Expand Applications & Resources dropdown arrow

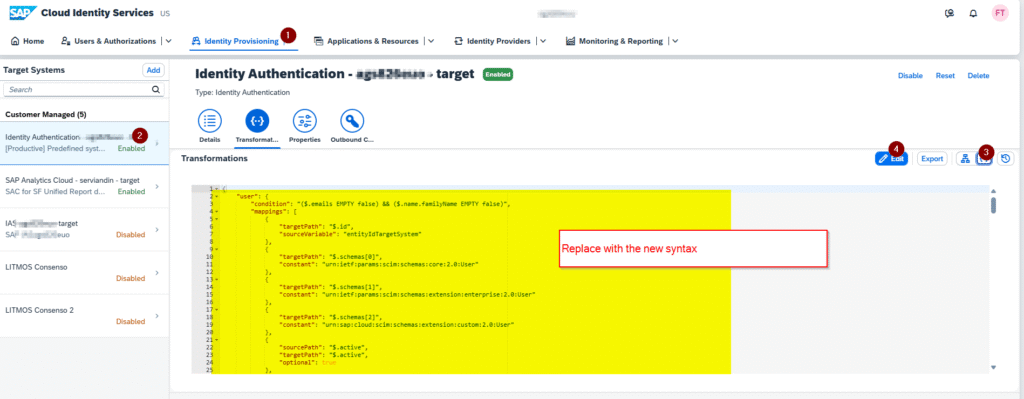[431, 40]
